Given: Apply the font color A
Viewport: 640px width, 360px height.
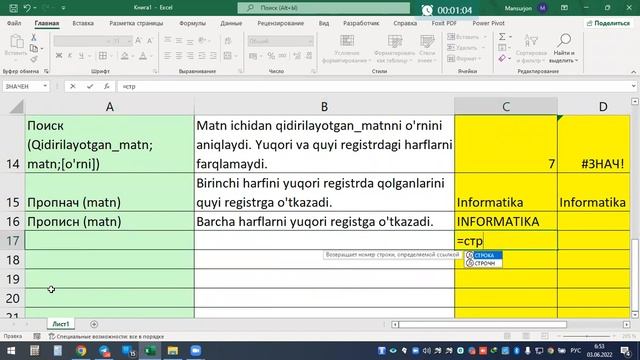Looking at the screenshot, I should click(143, 56).
